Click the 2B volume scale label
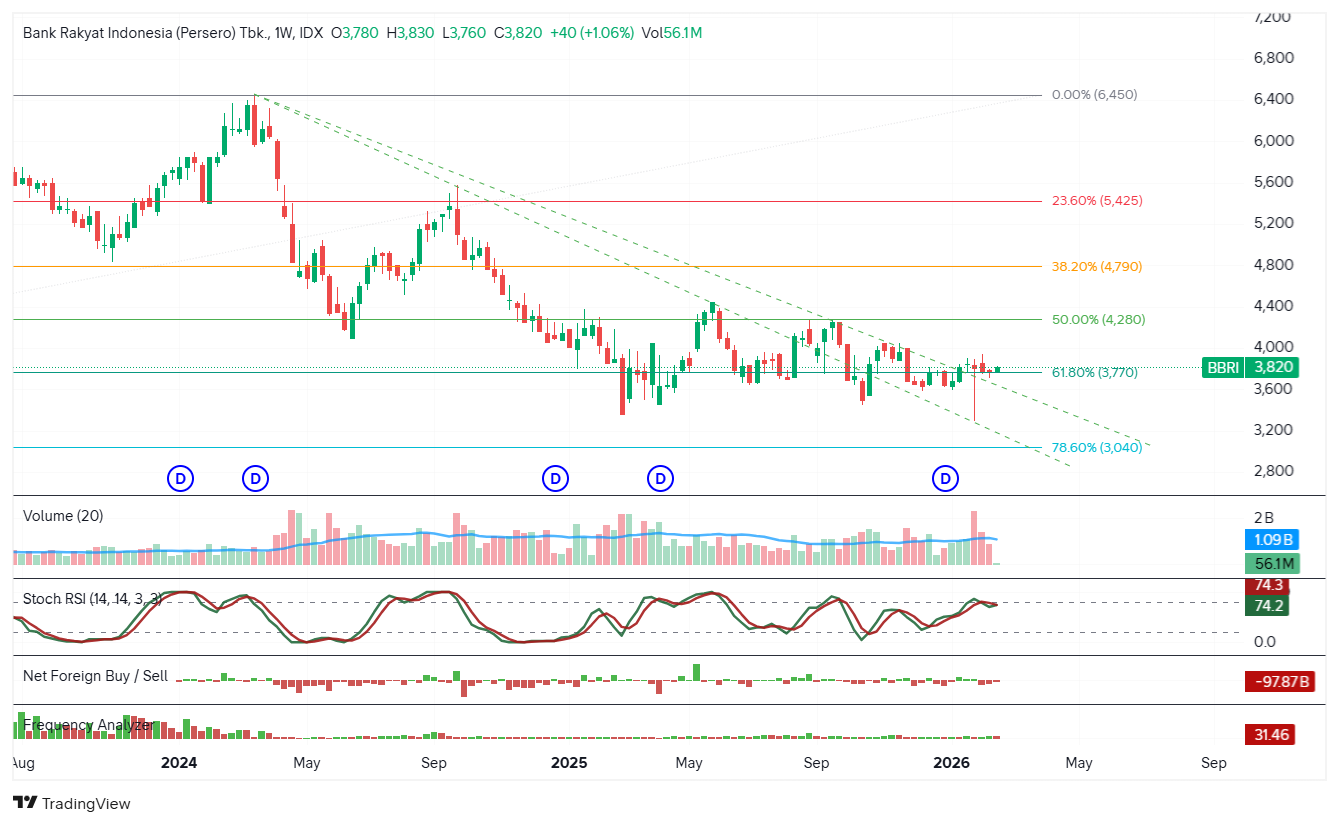The image size is (1339, 824). 1264,517
